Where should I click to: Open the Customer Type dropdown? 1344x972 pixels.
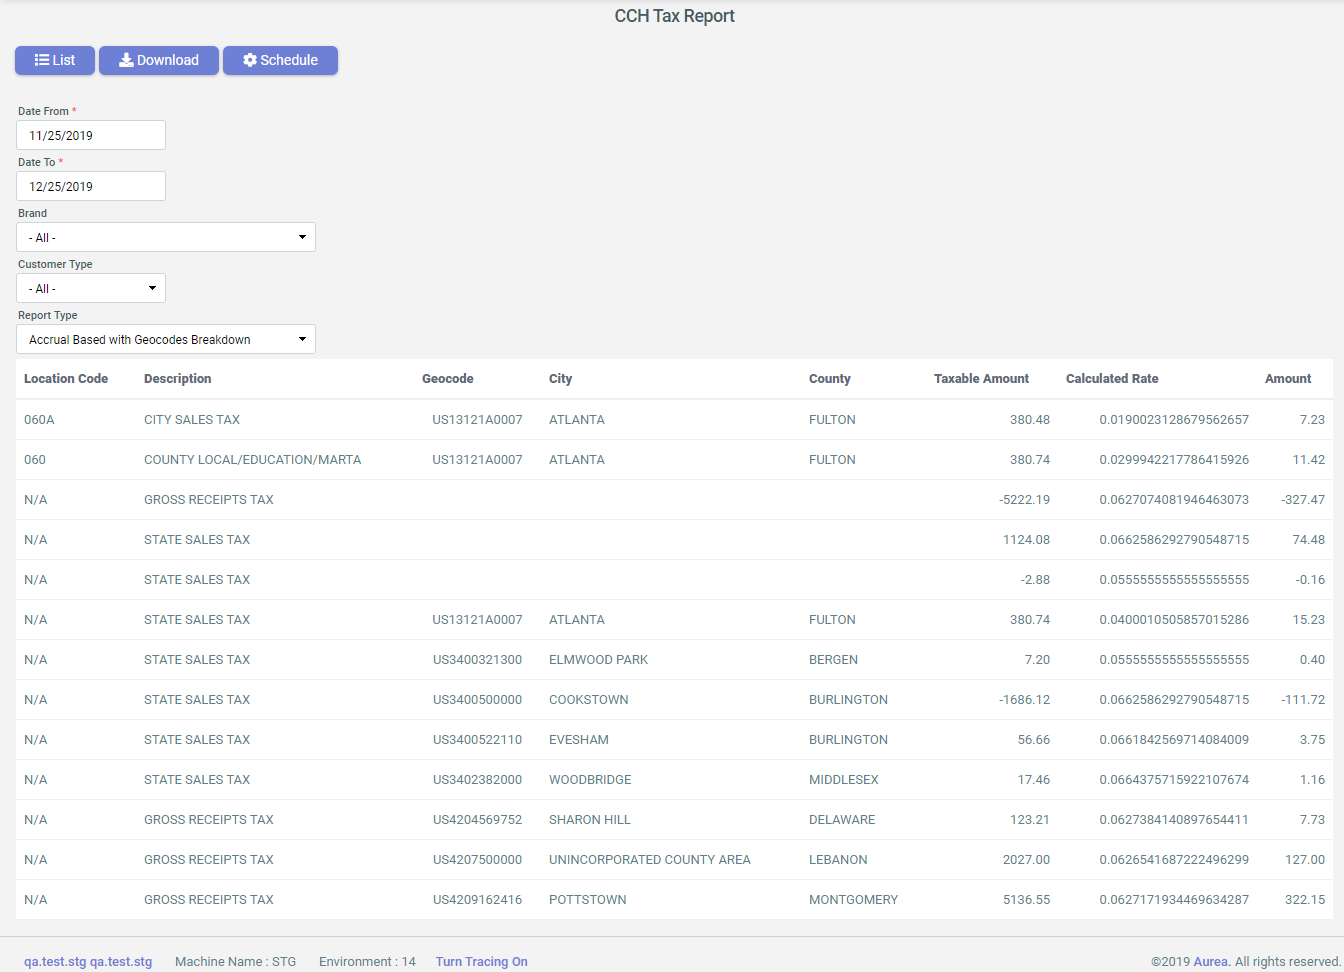(91, 288)
